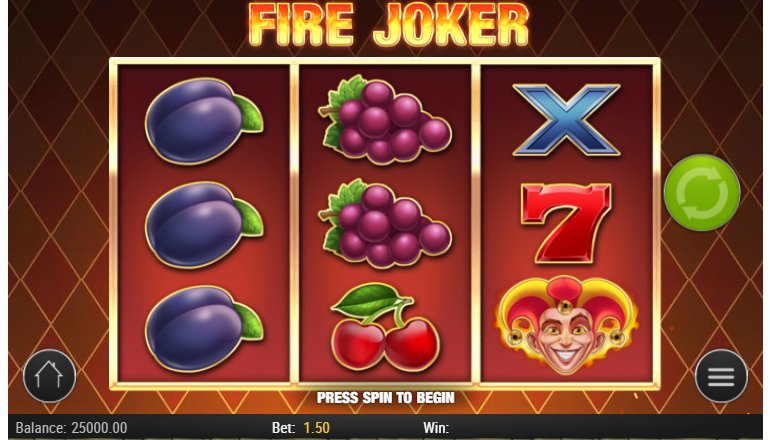Click the Press Spin To Begin message

click(385, 397)
